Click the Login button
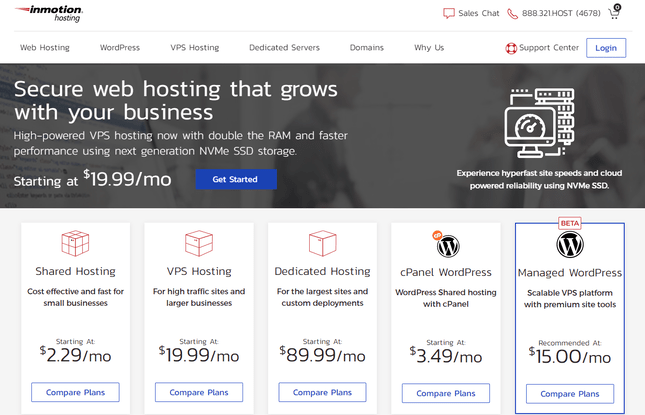Image resolution: width=645 pixels, height=415 pixels. [606, 48]
